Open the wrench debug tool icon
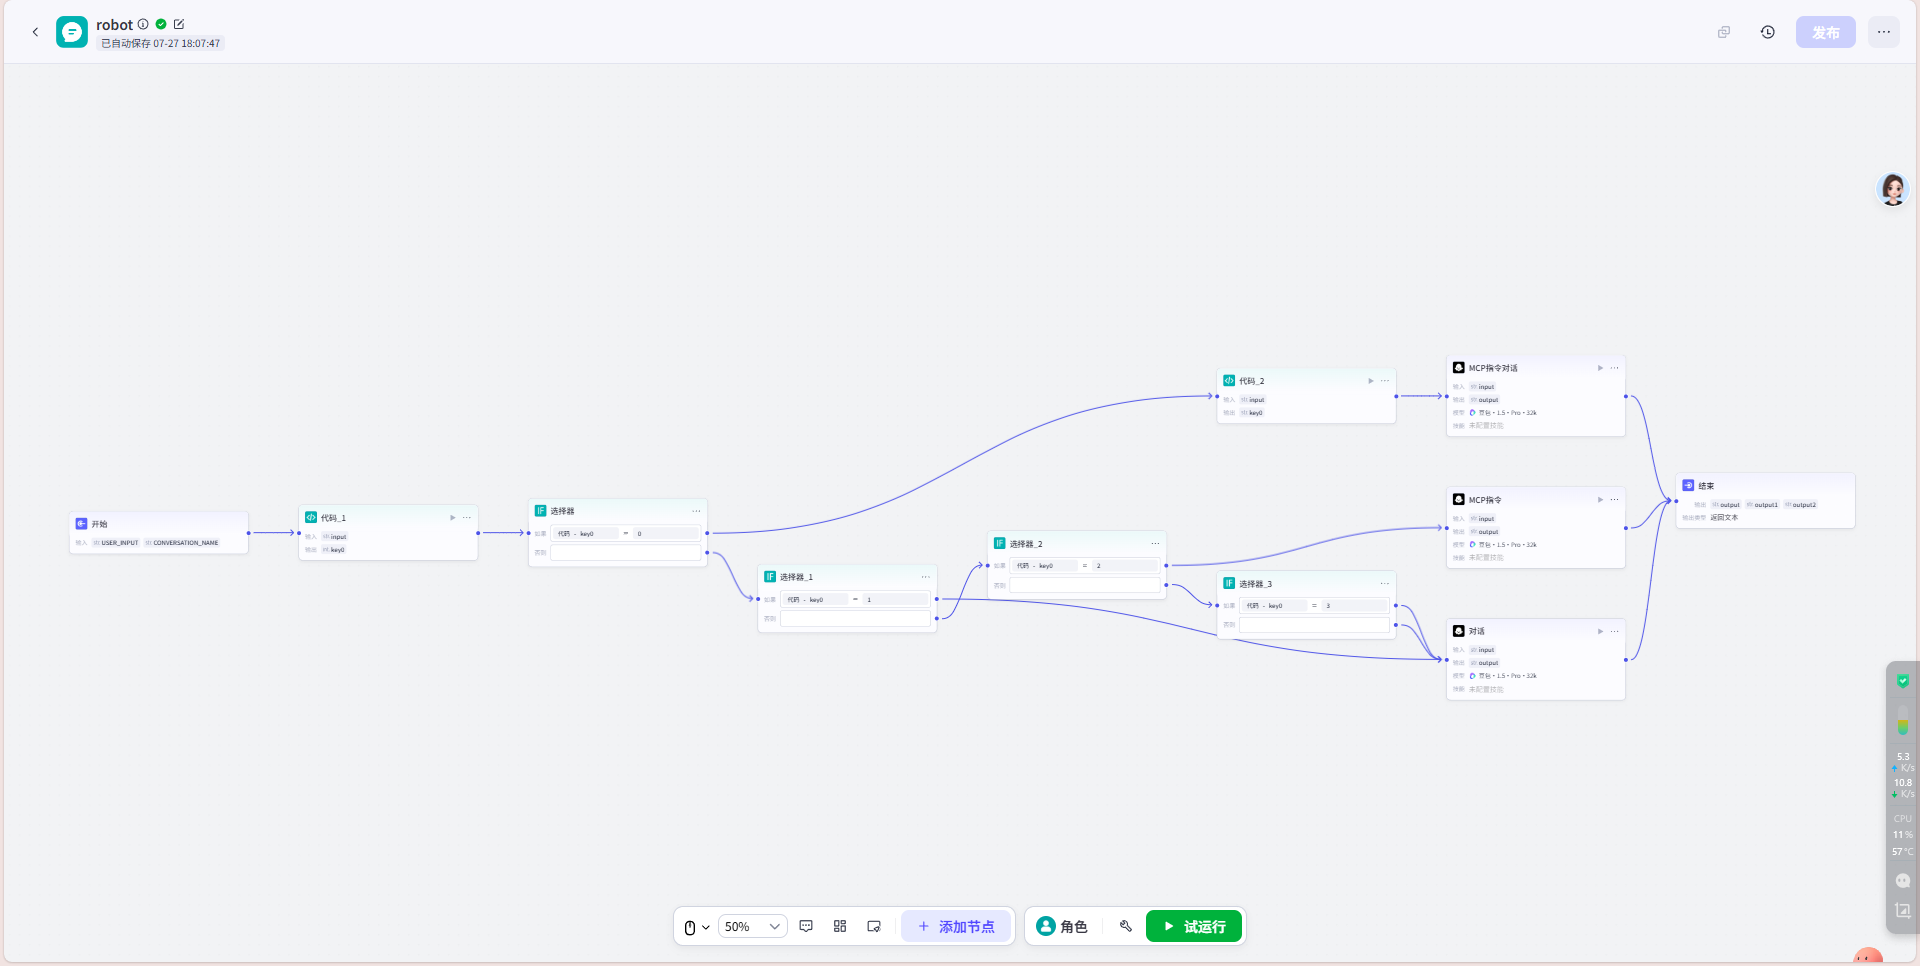 pos(1125,926)
